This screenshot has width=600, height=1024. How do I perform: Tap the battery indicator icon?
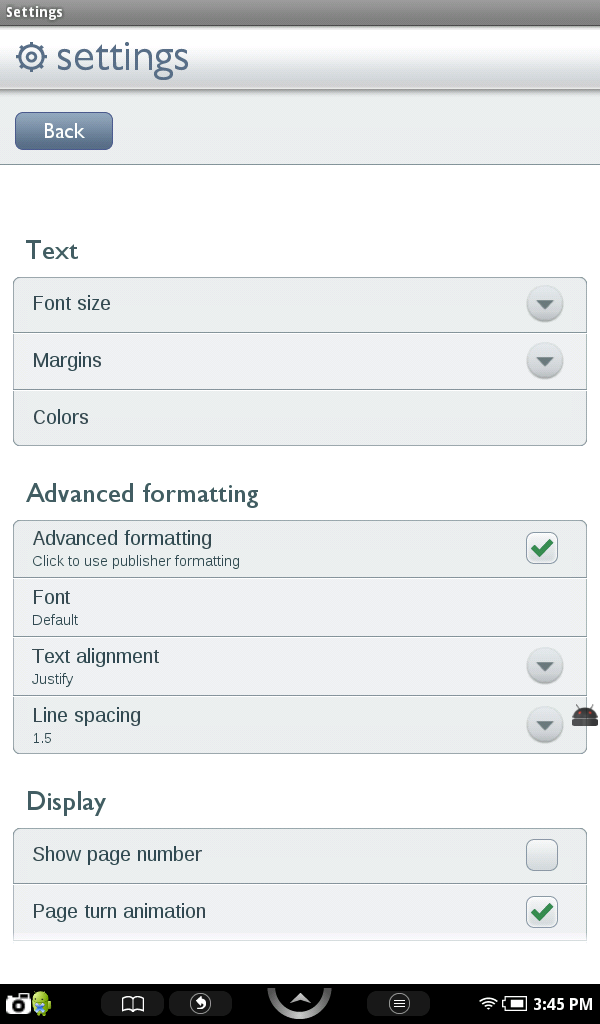515,1003
